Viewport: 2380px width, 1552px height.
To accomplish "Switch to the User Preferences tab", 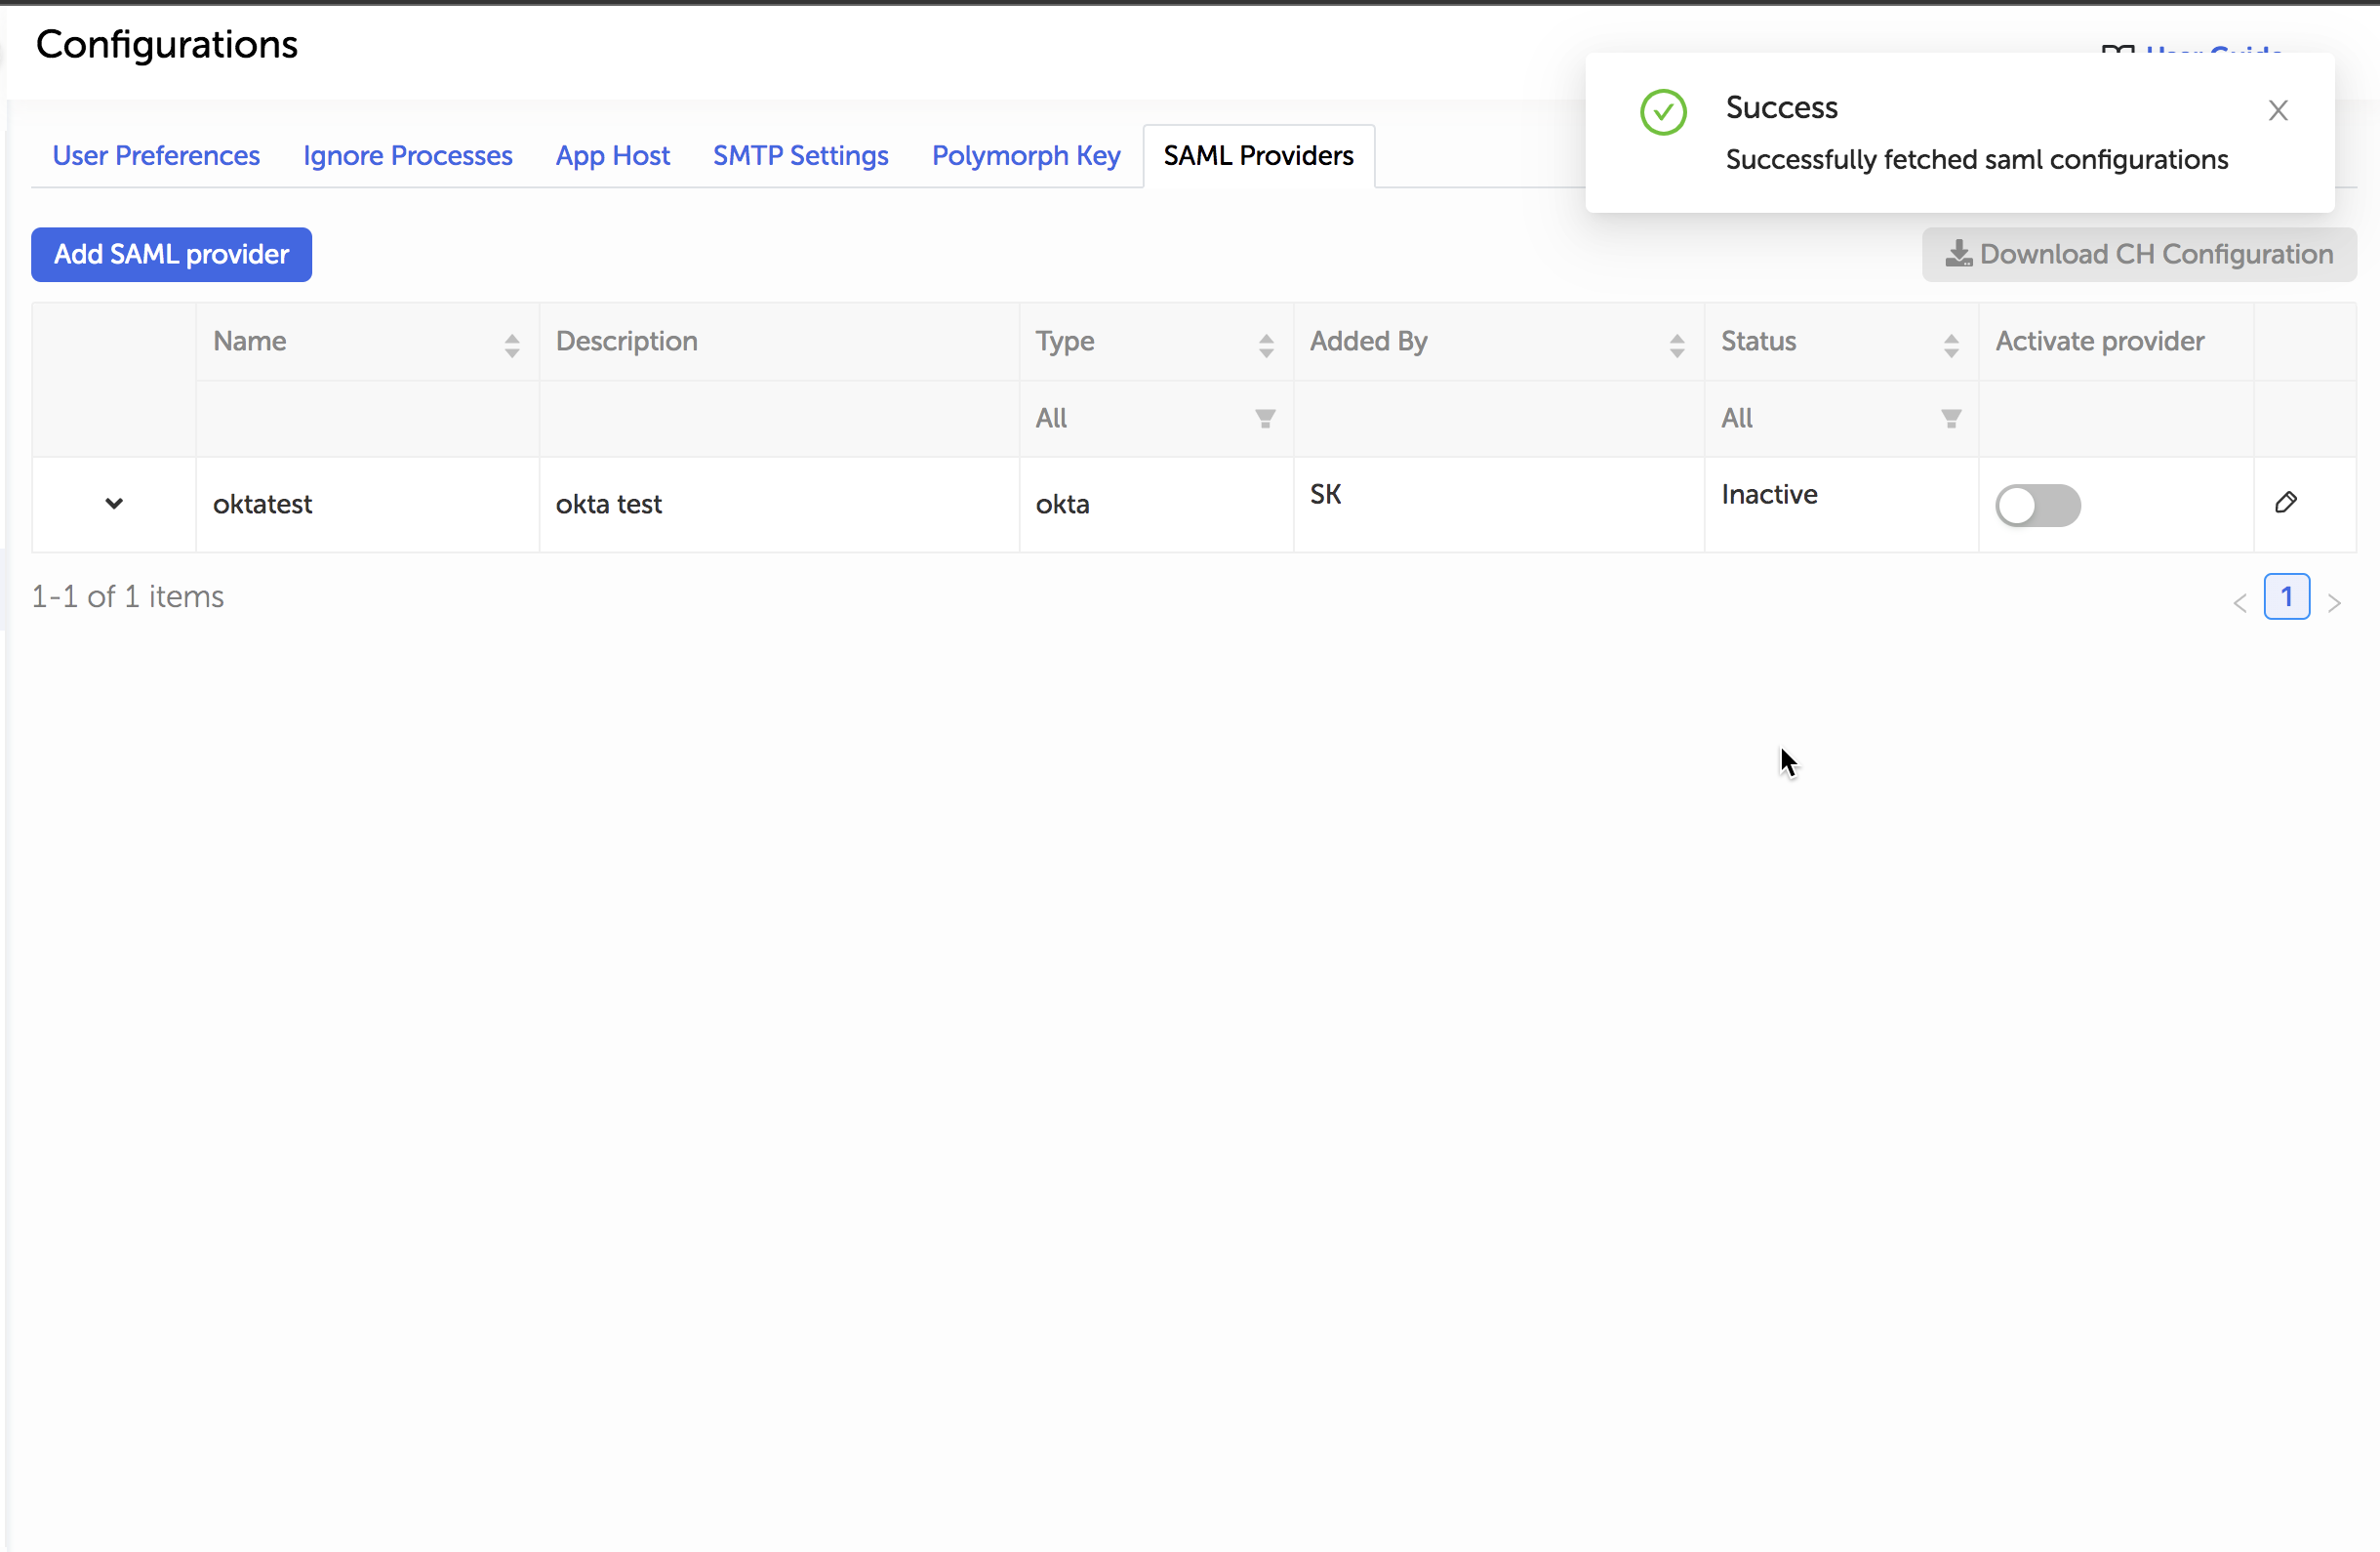I will 156,155.
